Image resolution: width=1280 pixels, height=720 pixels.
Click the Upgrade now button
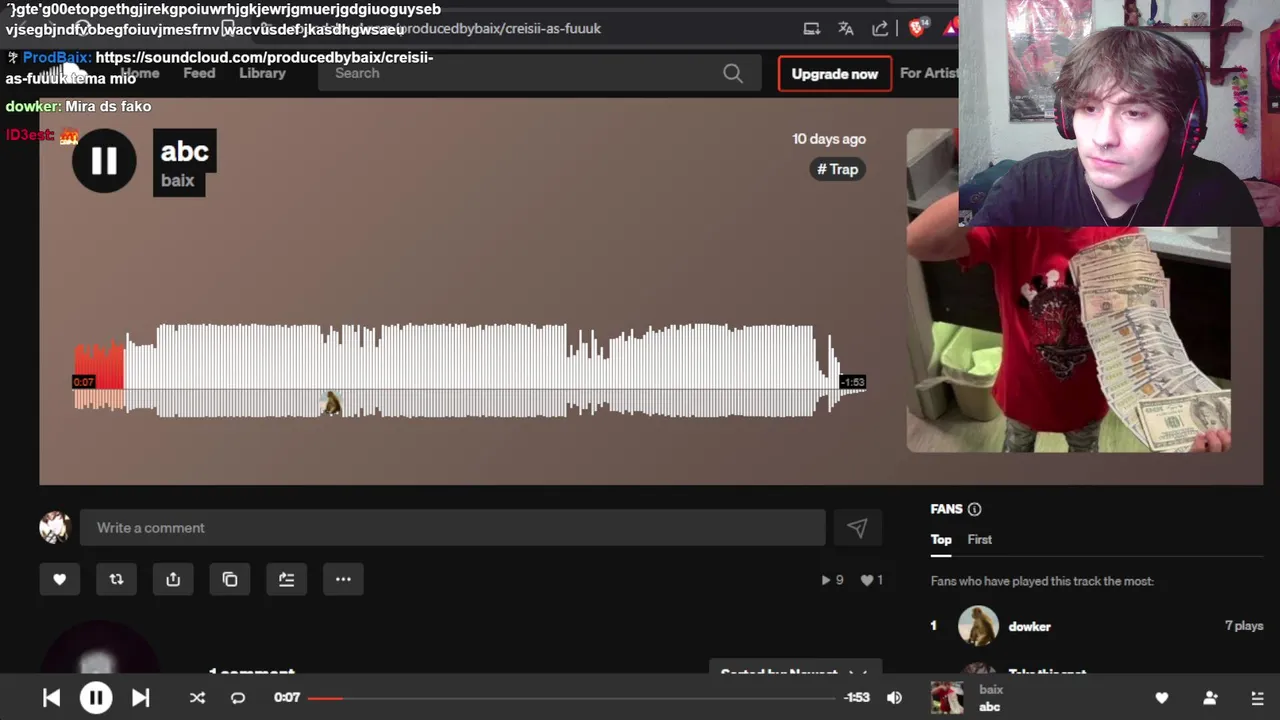pos(835,74)
